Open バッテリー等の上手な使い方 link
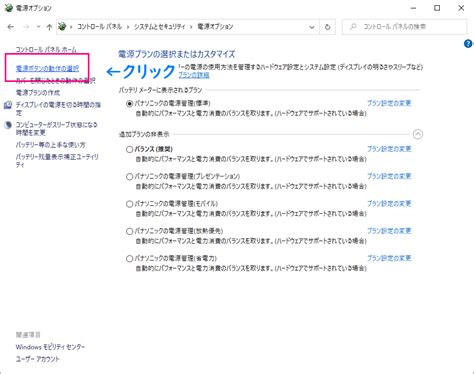Viewport: 474px width, 374px height. pos(50,145)
